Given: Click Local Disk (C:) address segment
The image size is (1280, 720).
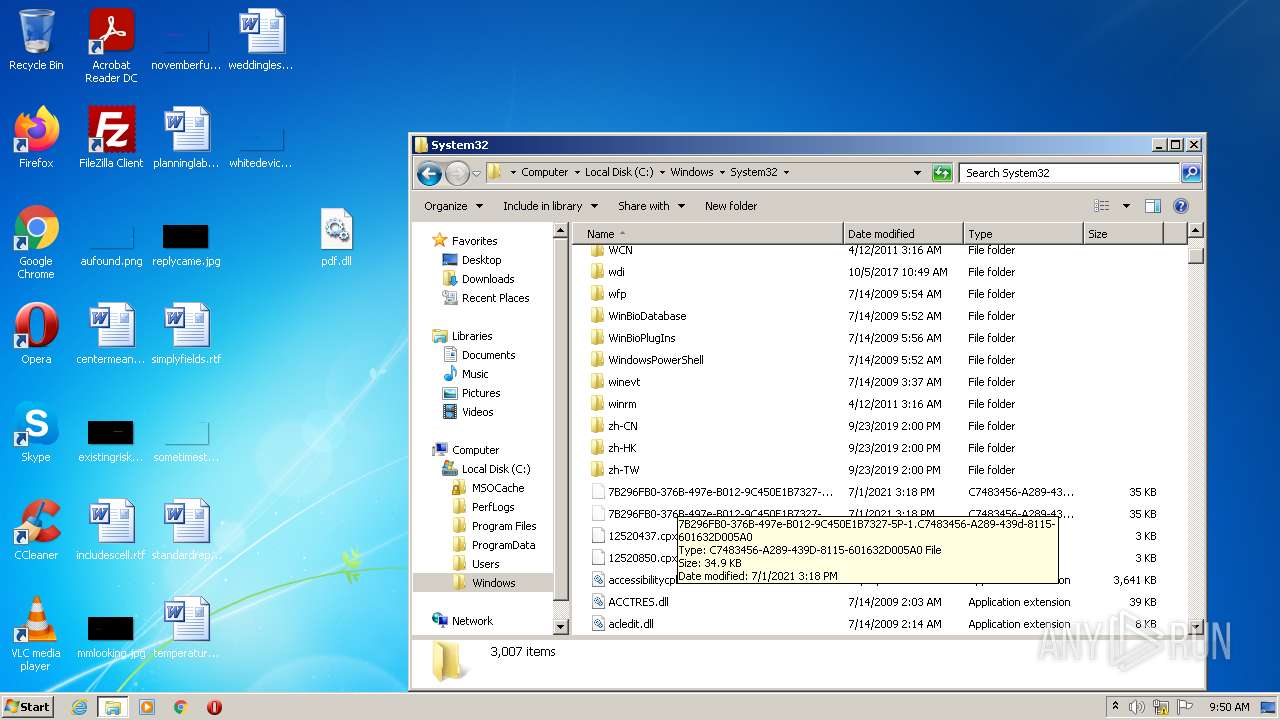Looking at the screenshot, I should coord(619,172).
